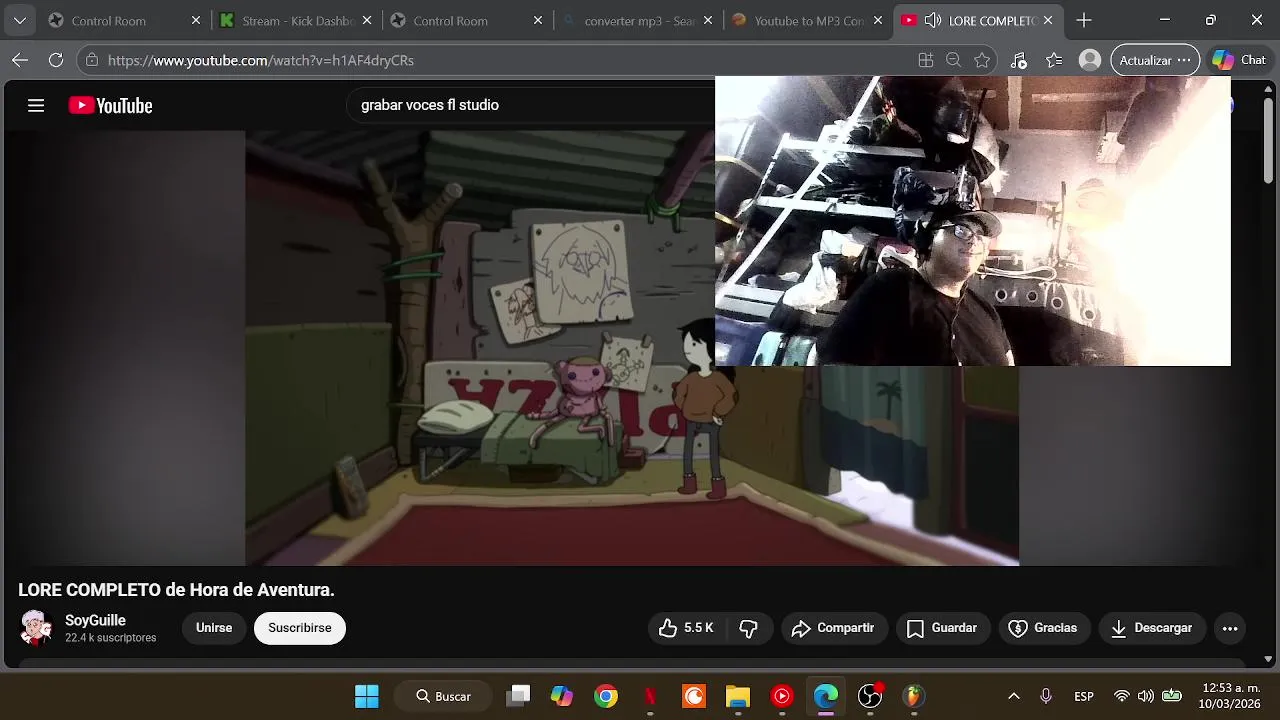Screen dimensions: 1280x720
Task: Open Netflix from the taskbar
Action: click(x=650, y=696)
